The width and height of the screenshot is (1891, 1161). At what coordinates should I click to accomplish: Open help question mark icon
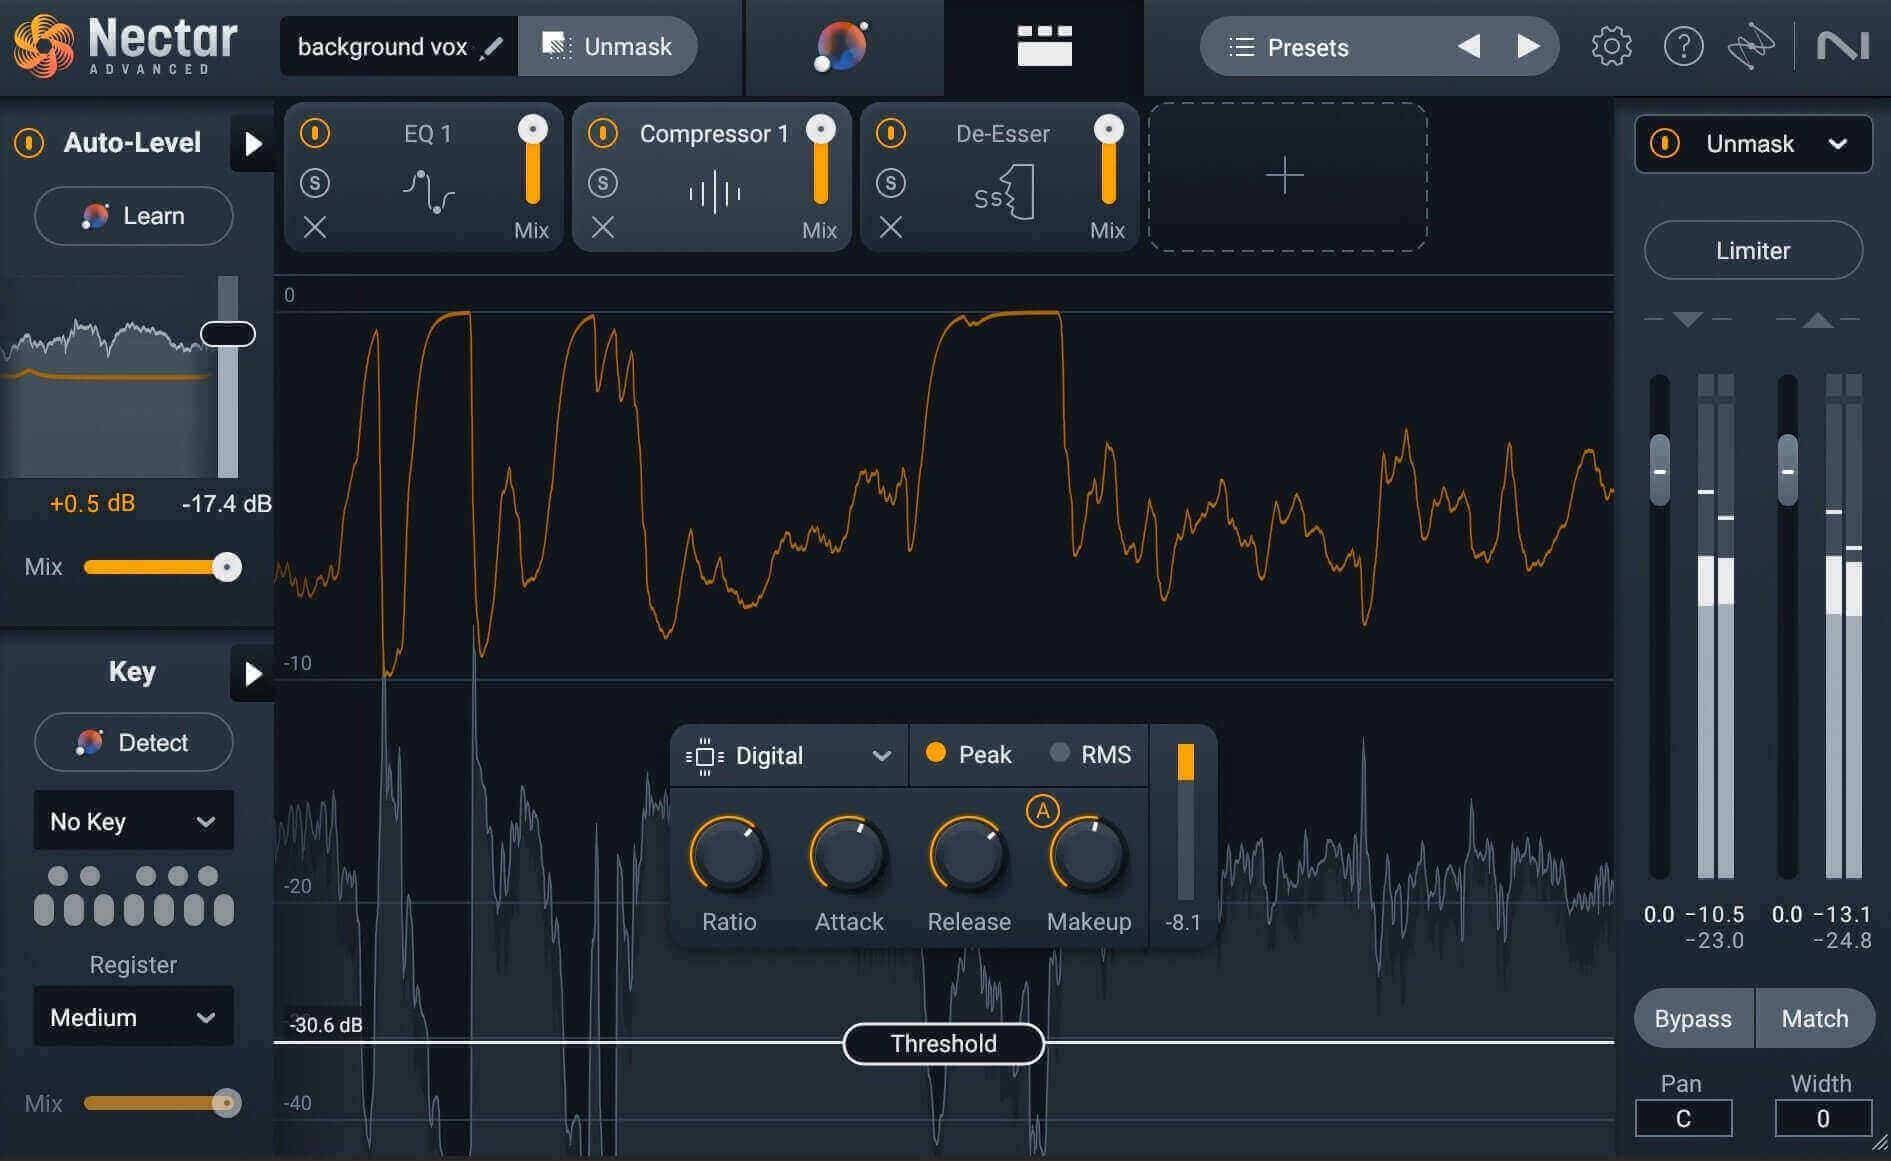point(1683,46)
